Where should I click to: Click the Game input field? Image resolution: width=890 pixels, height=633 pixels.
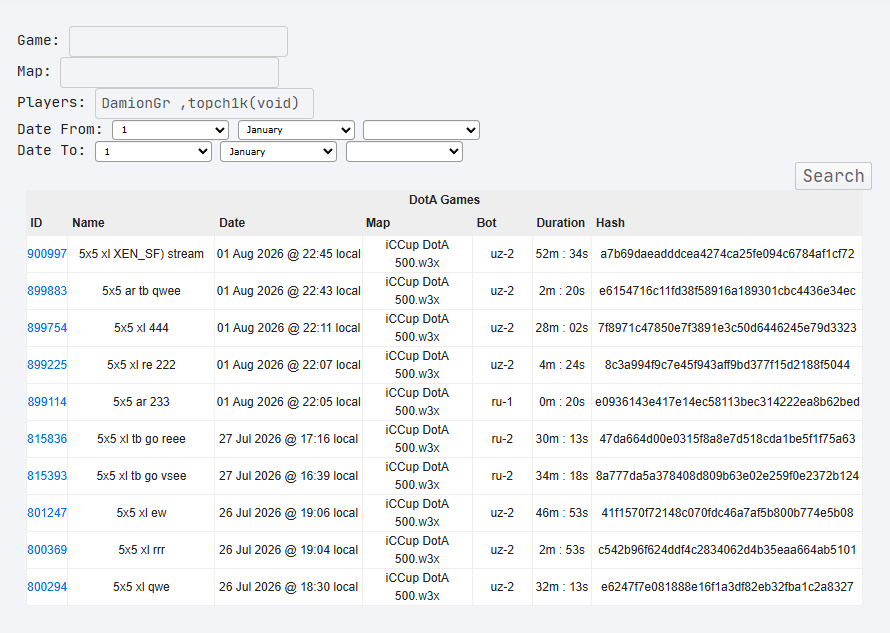pos(178,41)
